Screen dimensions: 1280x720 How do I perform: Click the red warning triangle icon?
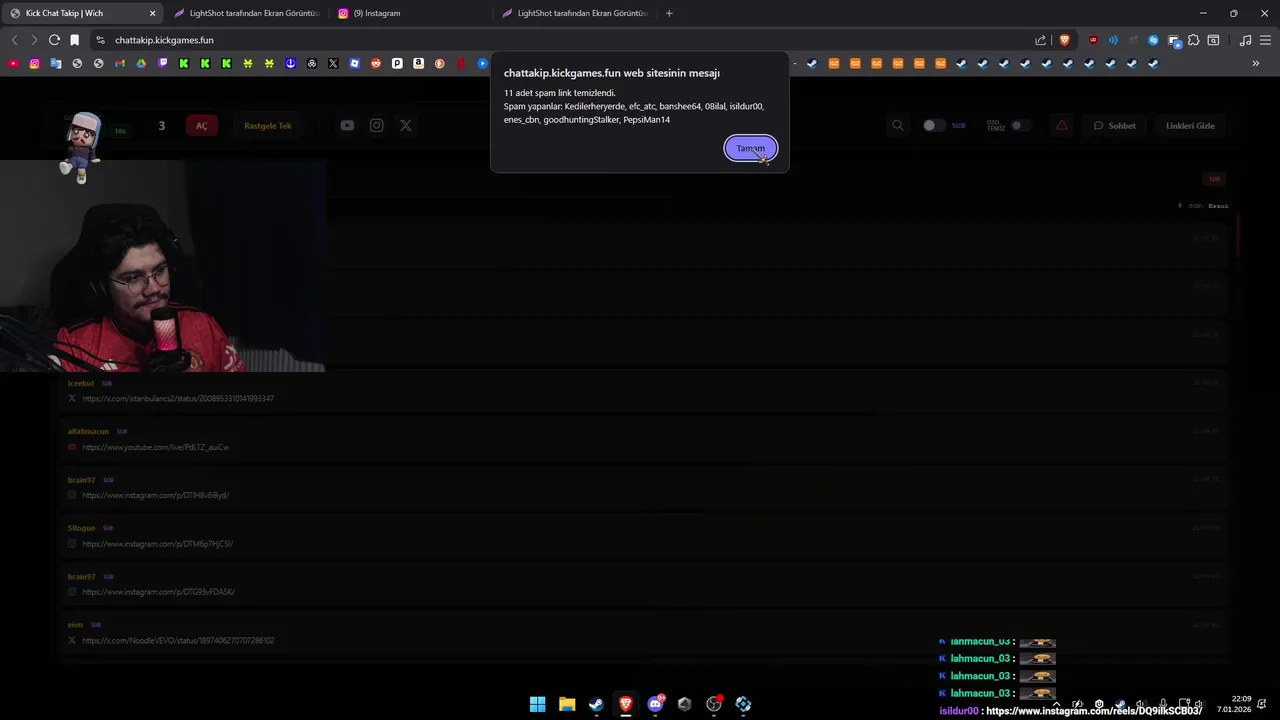point(1061,125)
